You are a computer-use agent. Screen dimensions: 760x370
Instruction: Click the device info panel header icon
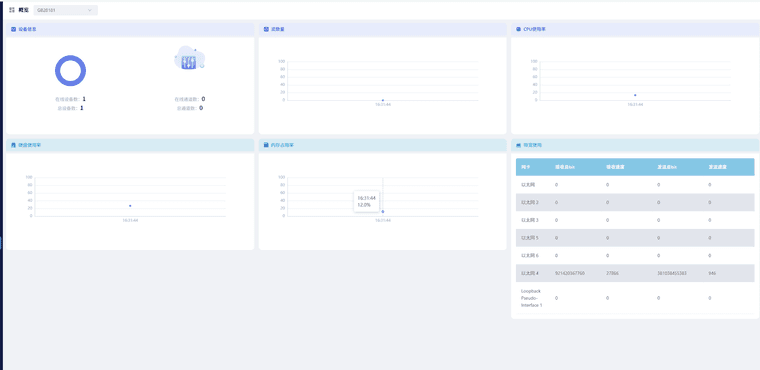14,29
